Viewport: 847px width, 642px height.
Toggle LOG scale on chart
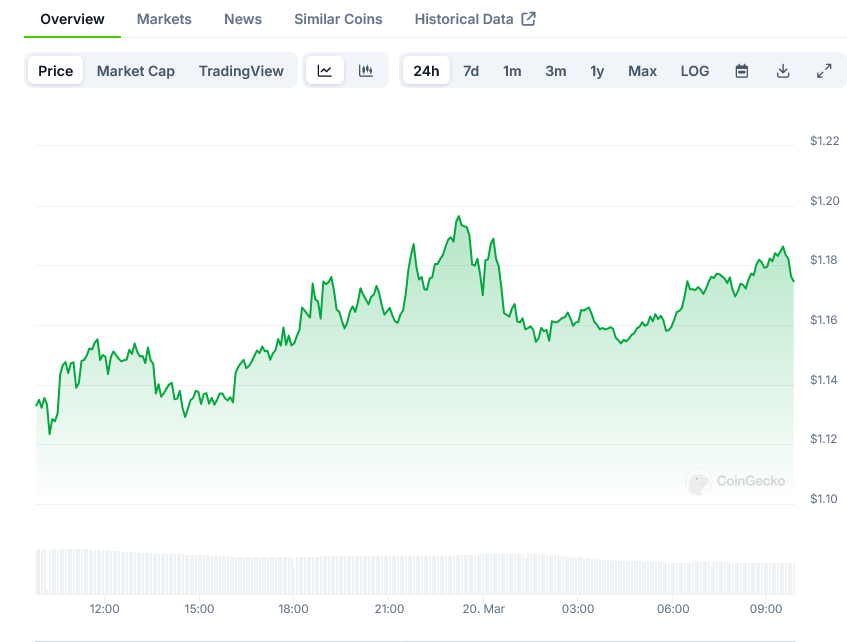click(695, 71)
